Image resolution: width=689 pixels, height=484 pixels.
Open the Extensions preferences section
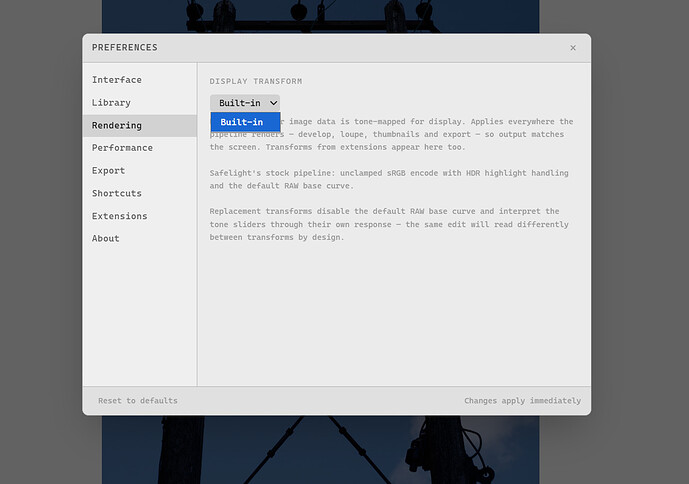pyautogui.click(x=140, y=216)
